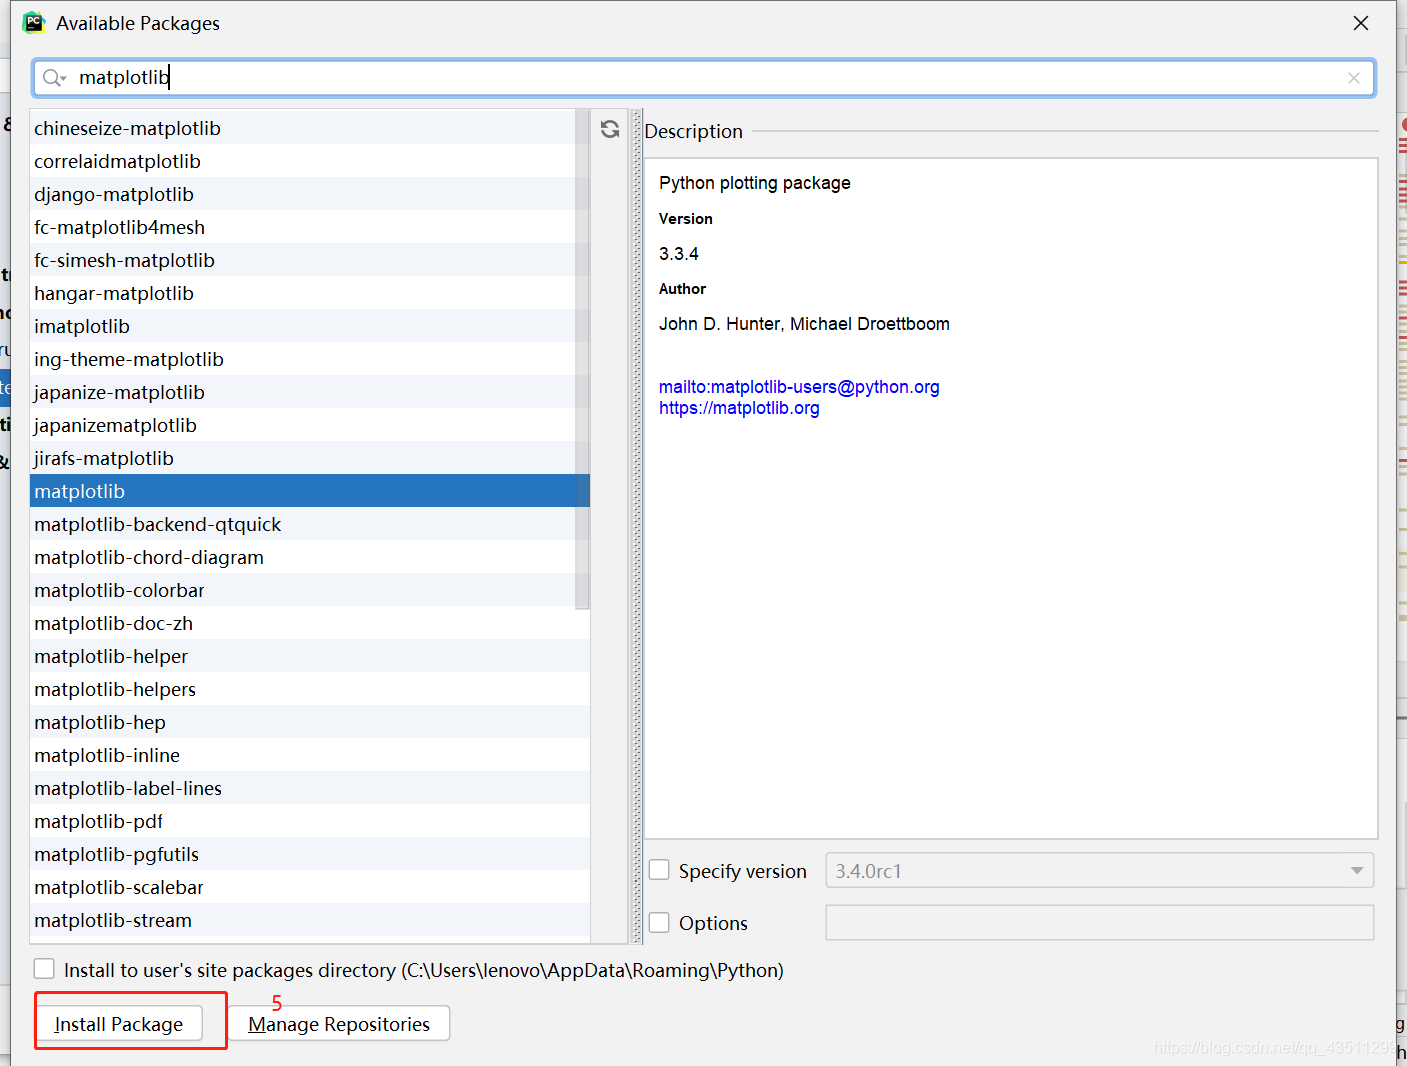1407x1066 pixels.
Task: Select matplotlib-stream package
Action: (x=310, y=920)
